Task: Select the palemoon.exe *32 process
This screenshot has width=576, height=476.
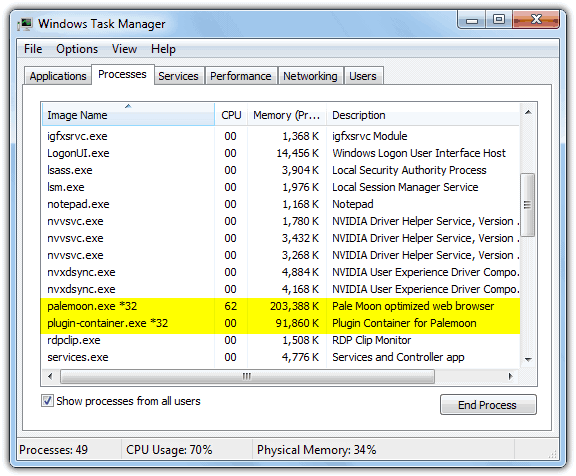Action: (x=281, y=306)
